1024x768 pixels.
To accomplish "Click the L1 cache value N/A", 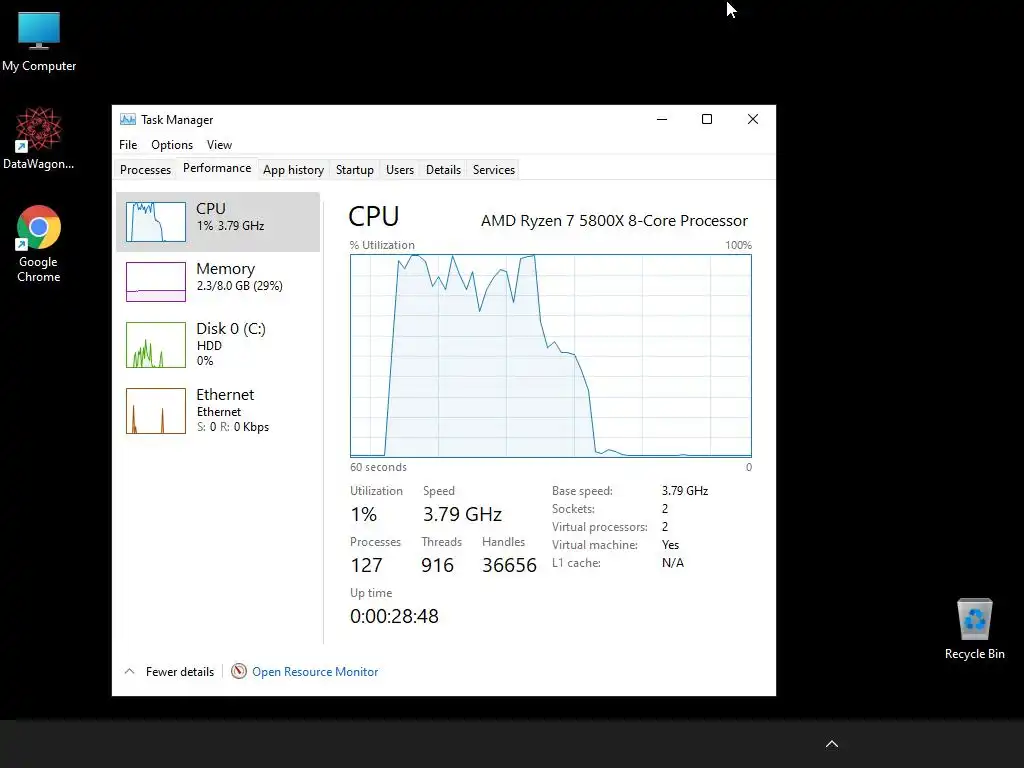I will [x=673, y=563].
